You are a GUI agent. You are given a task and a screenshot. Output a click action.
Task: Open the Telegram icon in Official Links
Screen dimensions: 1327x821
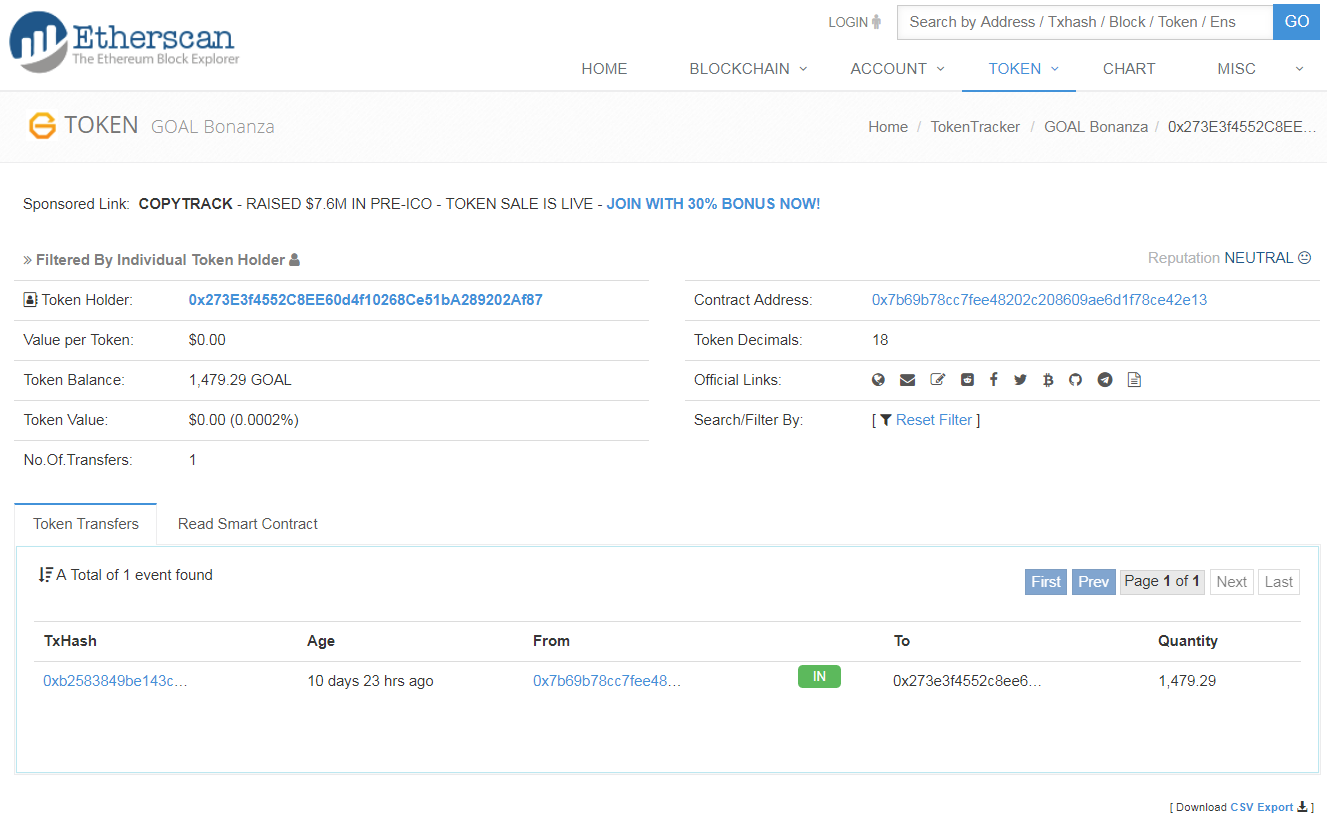[1105, 380]
